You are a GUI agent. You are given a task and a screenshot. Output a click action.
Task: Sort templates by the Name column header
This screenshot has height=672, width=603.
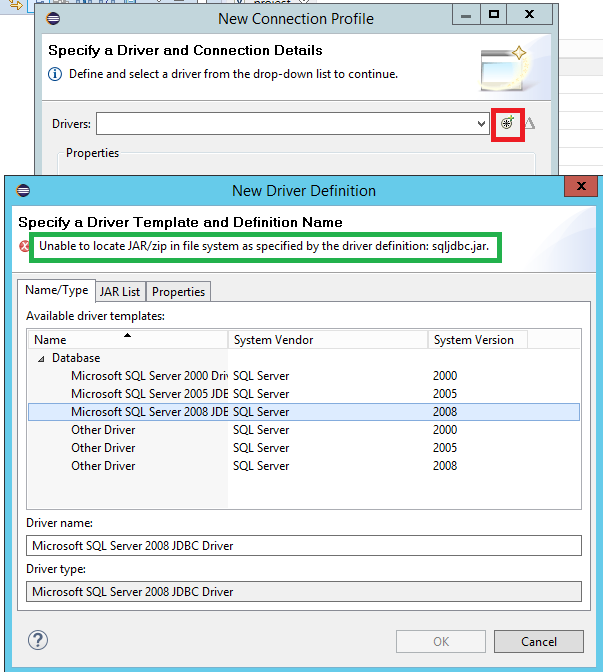(x=127, y=340)
